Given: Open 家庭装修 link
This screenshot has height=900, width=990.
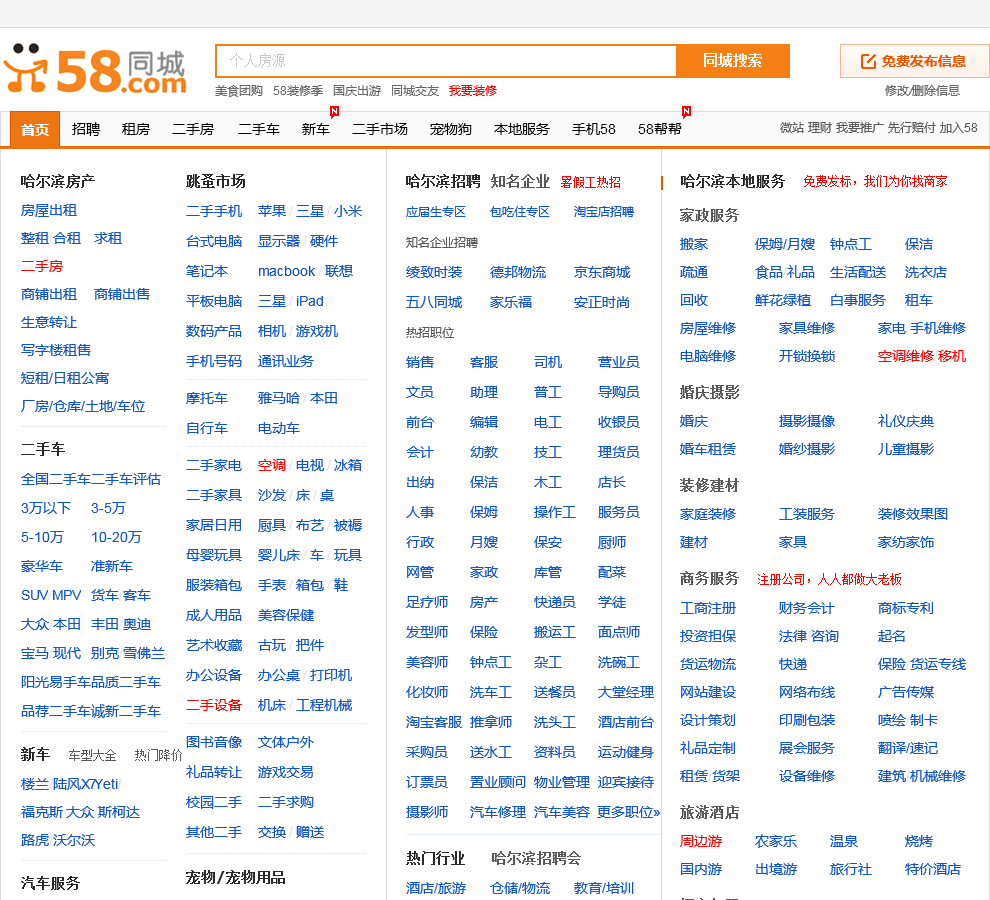Looking at the screenshot, I should coord(708,514).
